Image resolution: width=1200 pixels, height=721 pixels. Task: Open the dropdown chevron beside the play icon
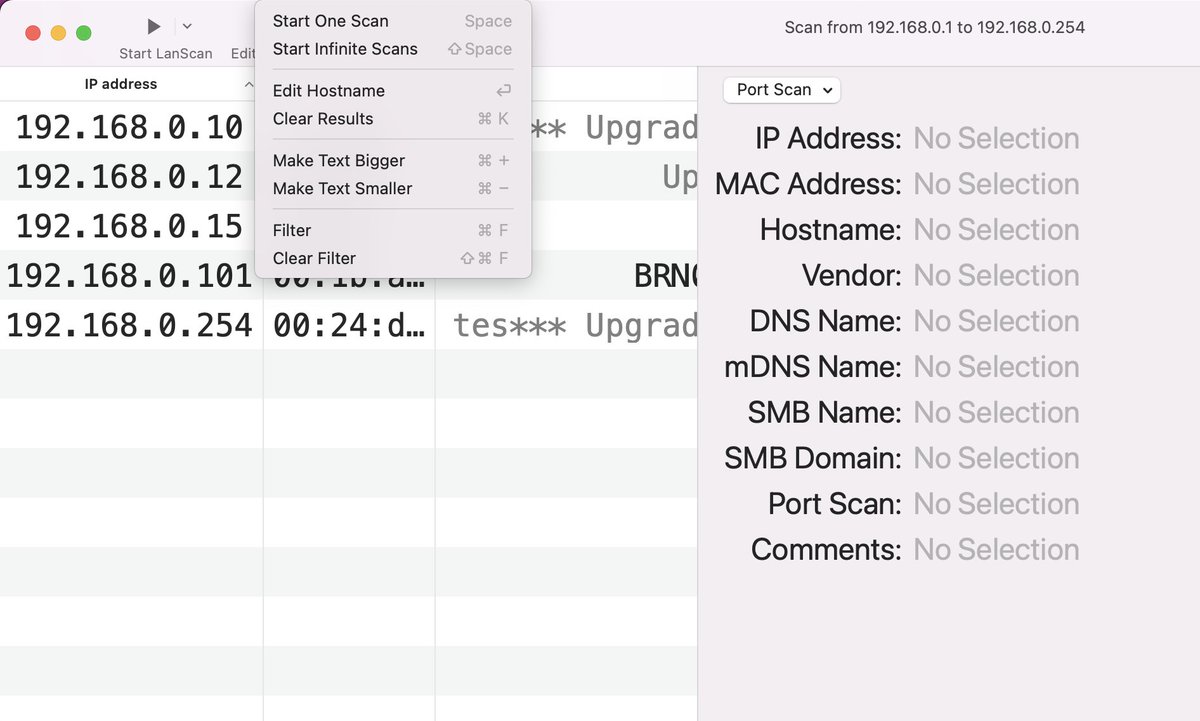pos(187,26)
